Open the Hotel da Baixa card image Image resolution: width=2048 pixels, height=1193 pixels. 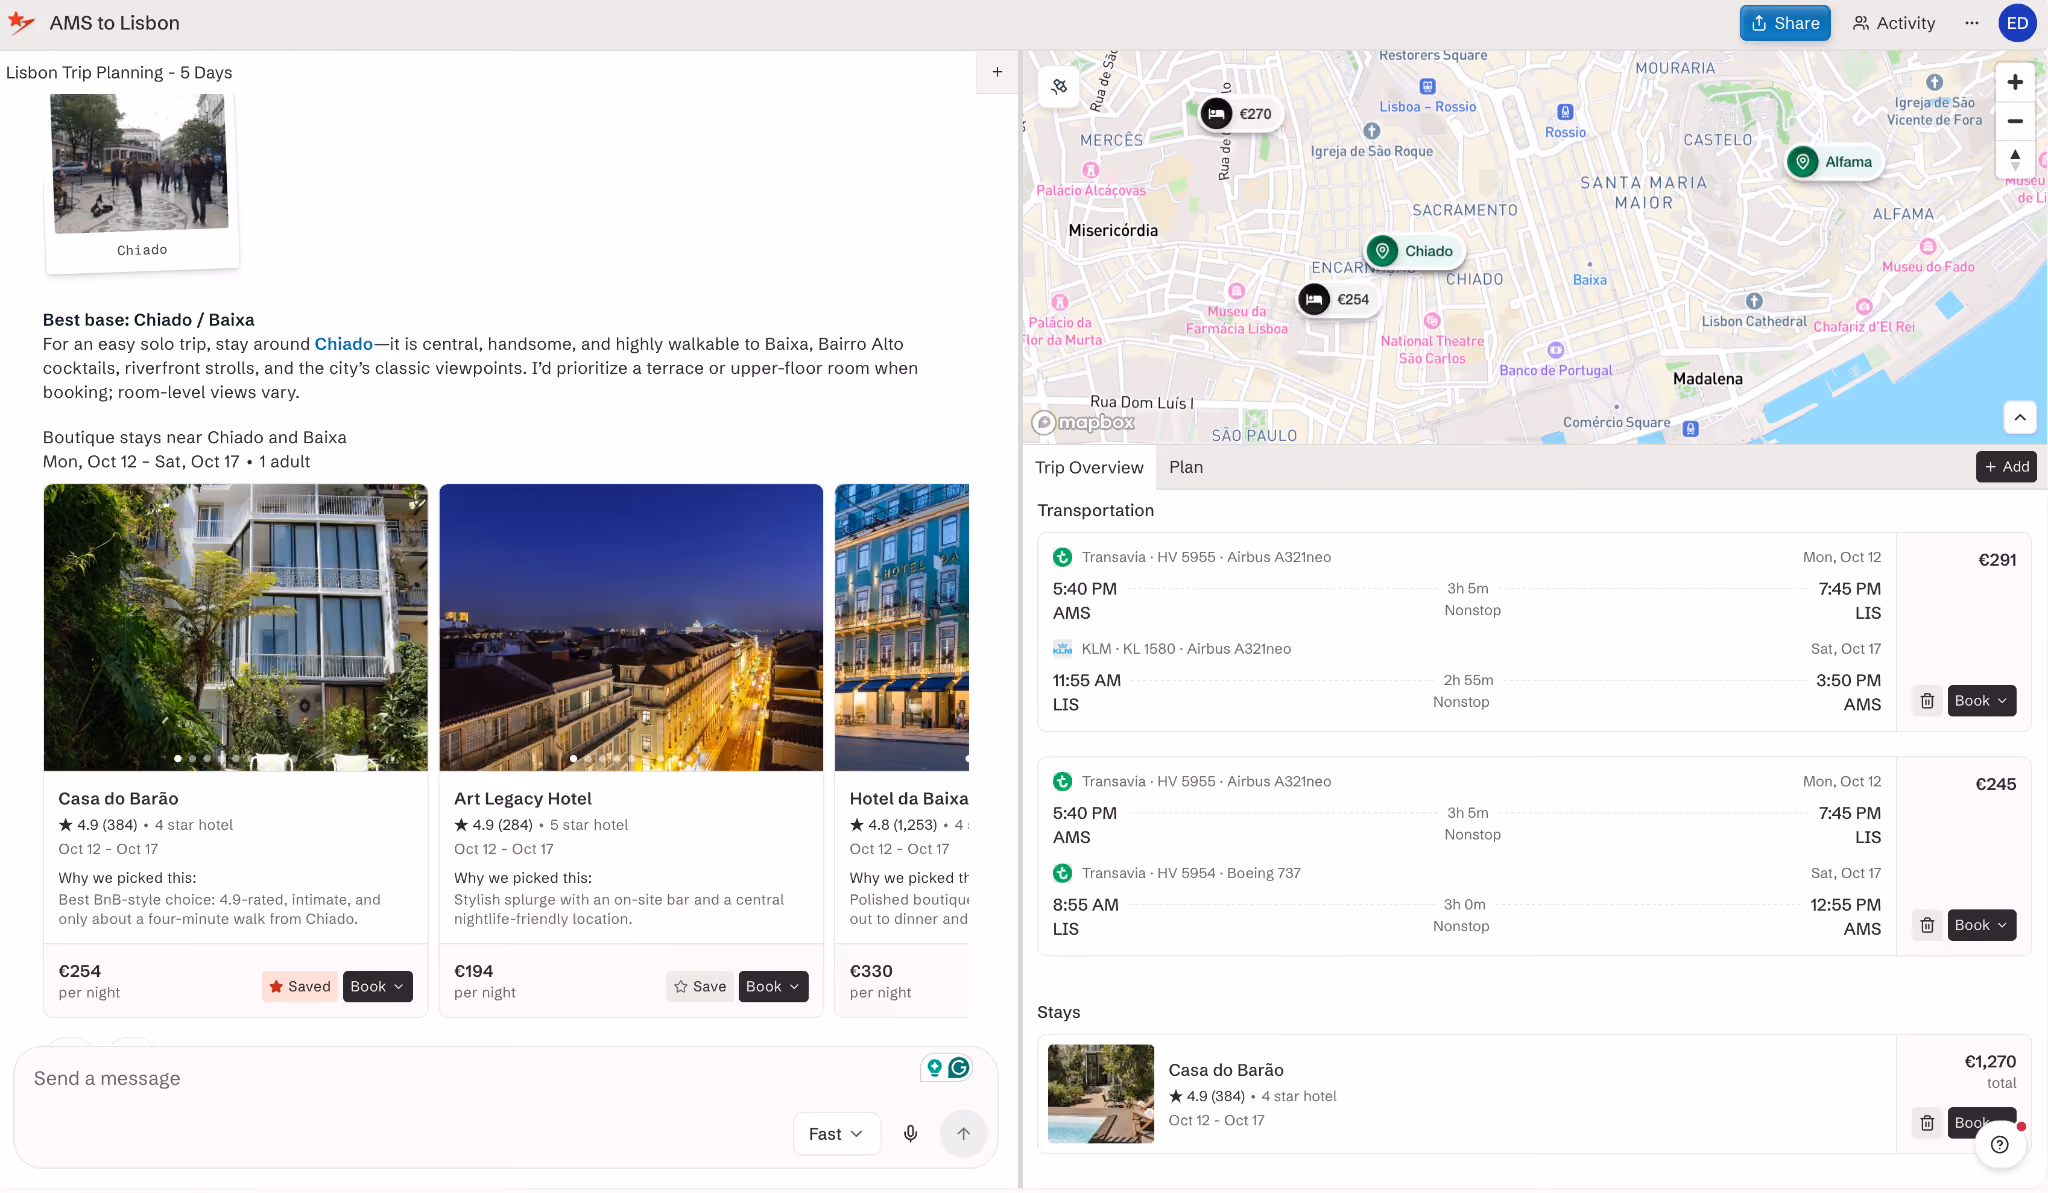(902, 628)
